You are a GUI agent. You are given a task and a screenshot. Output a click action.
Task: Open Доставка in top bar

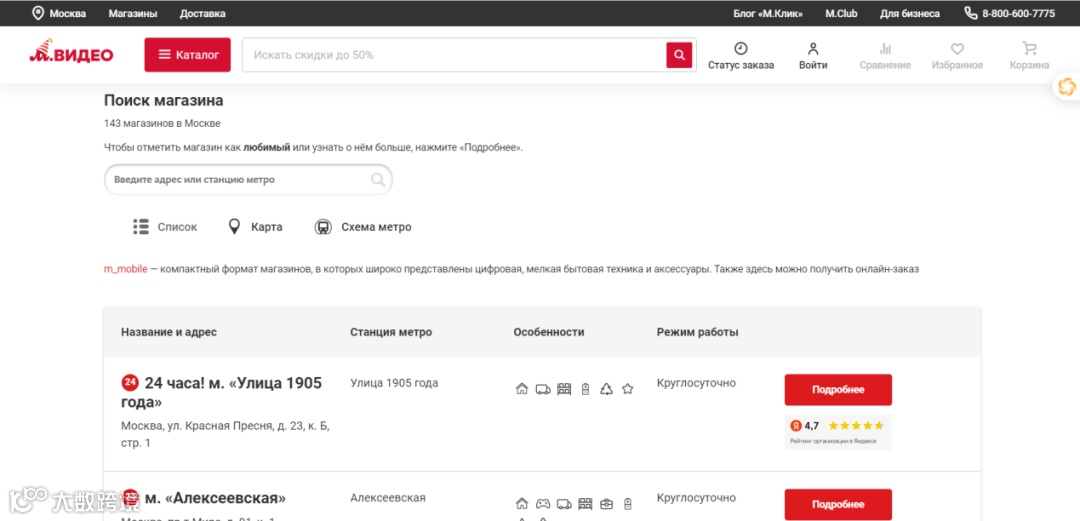click(x=202, y=14)
